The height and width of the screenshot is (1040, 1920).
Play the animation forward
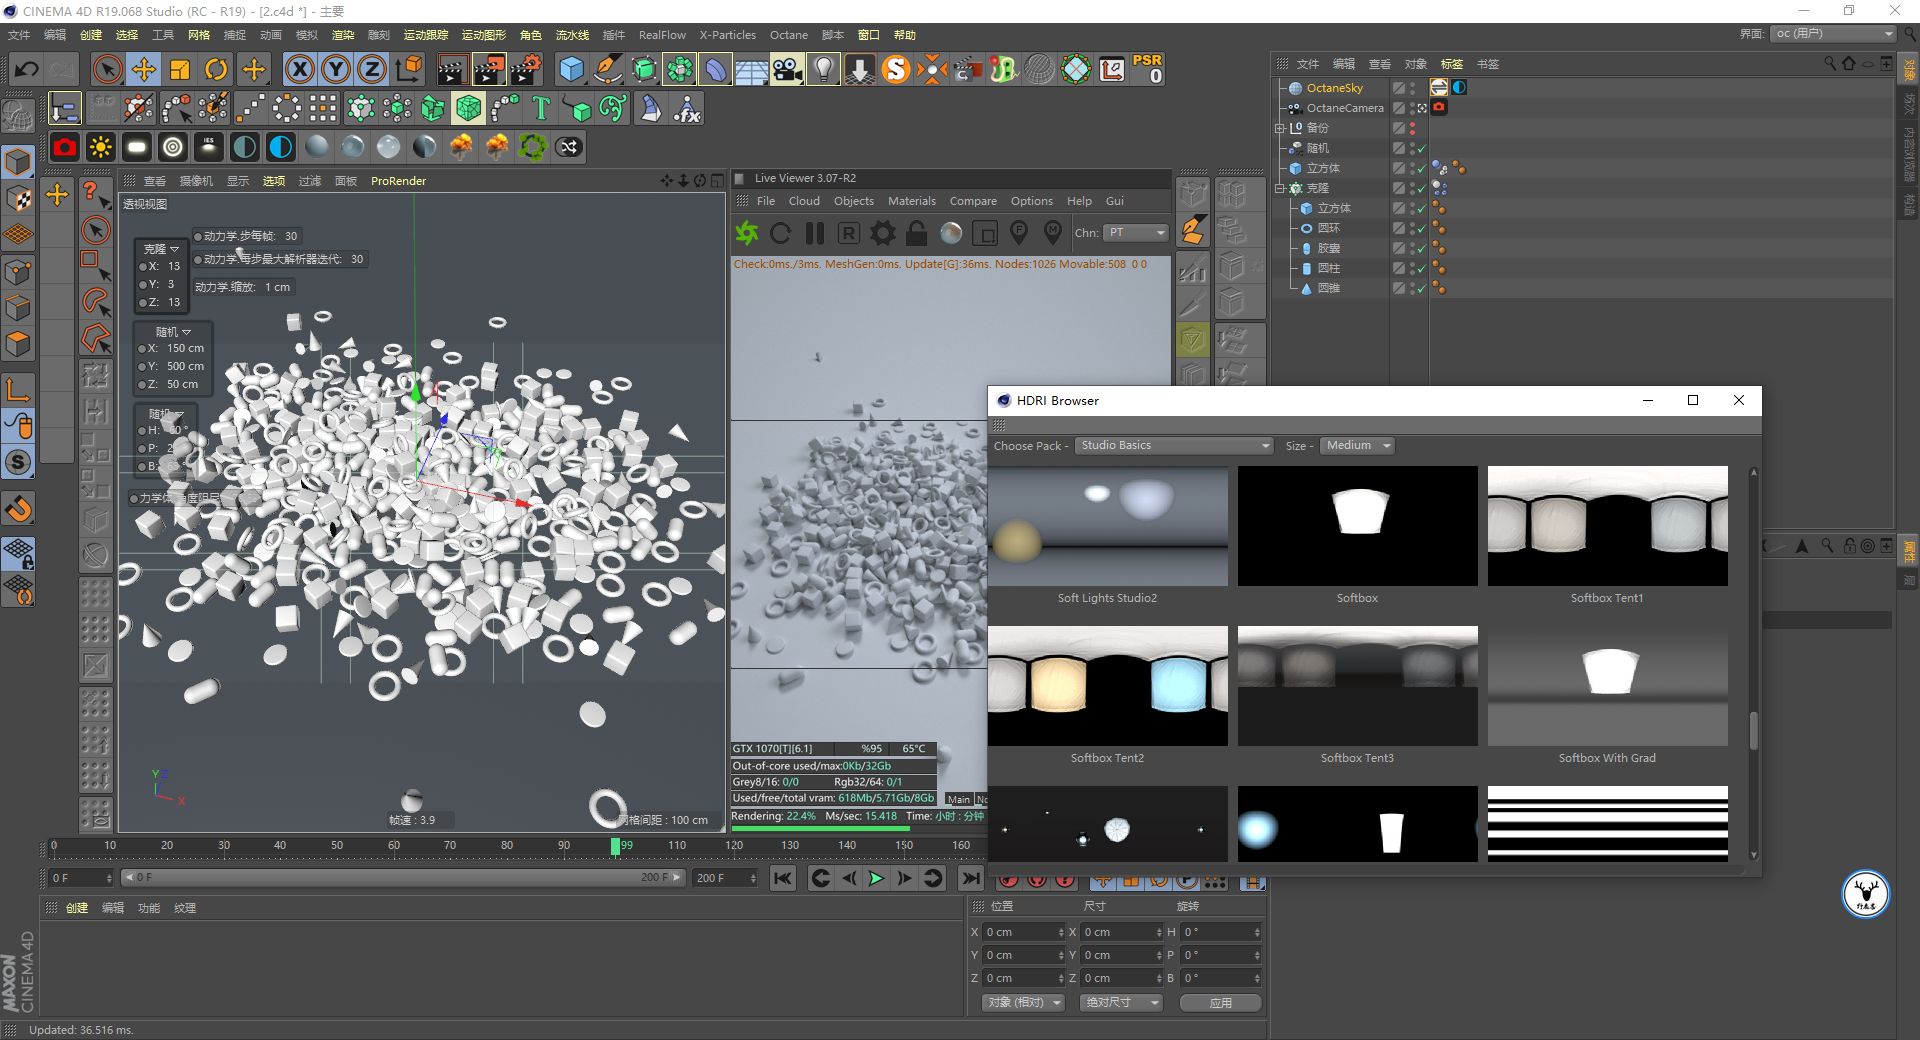coord(876,878)
